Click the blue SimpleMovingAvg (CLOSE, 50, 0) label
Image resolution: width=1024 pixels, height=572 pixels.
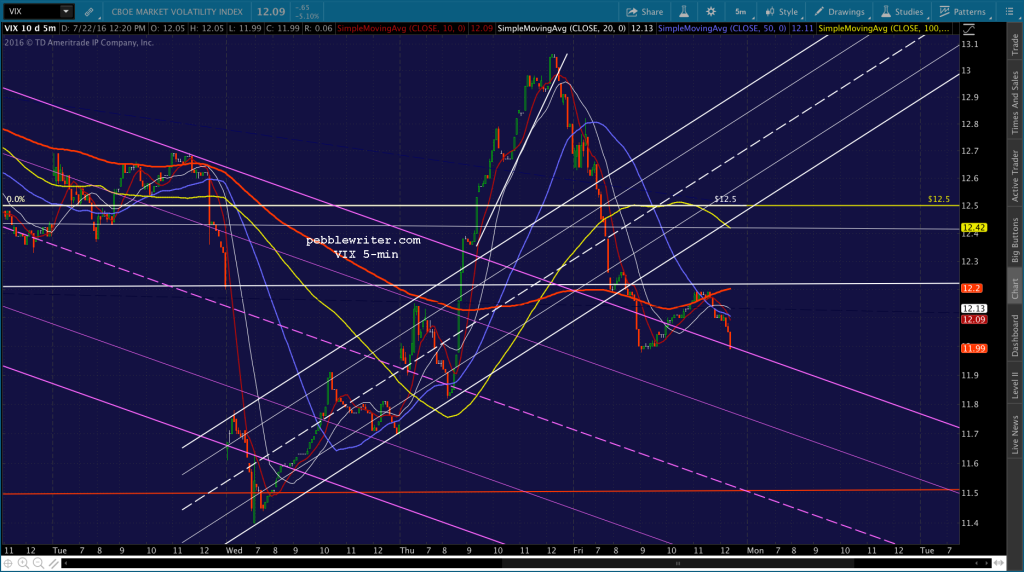pyautogui.click(x=722, y=29)
